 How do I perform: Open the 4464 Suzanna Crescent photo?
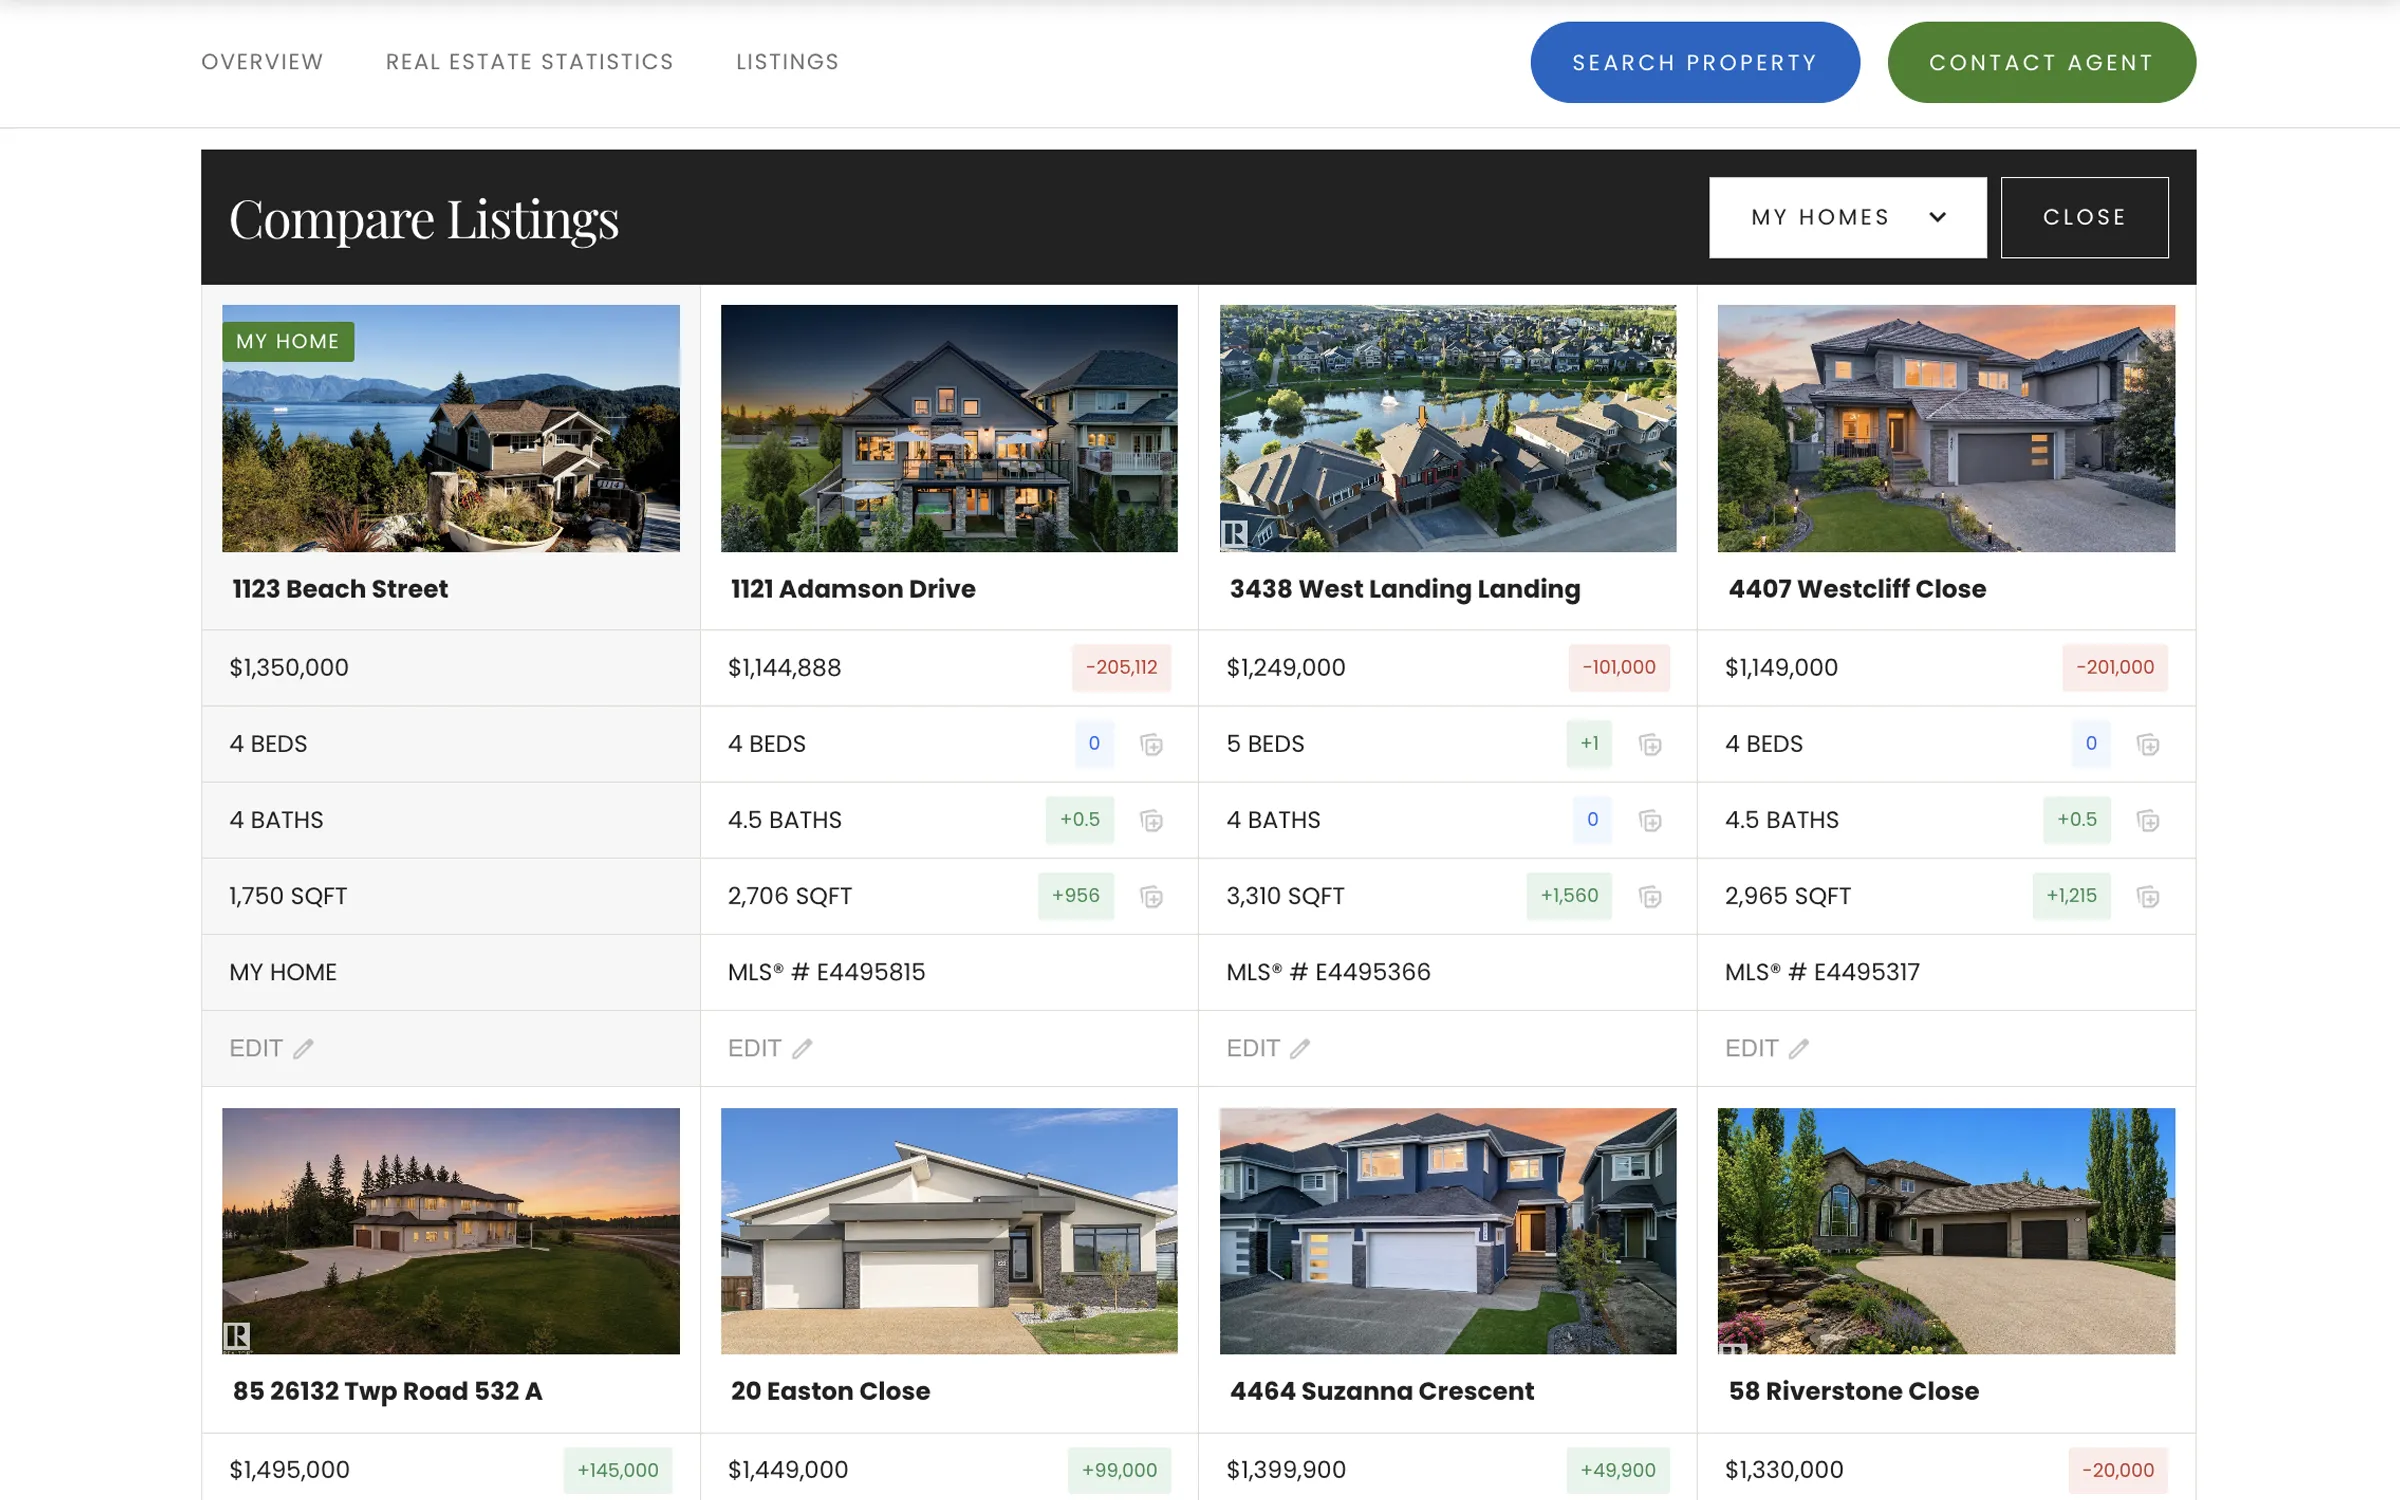tap(1448, 1231)
